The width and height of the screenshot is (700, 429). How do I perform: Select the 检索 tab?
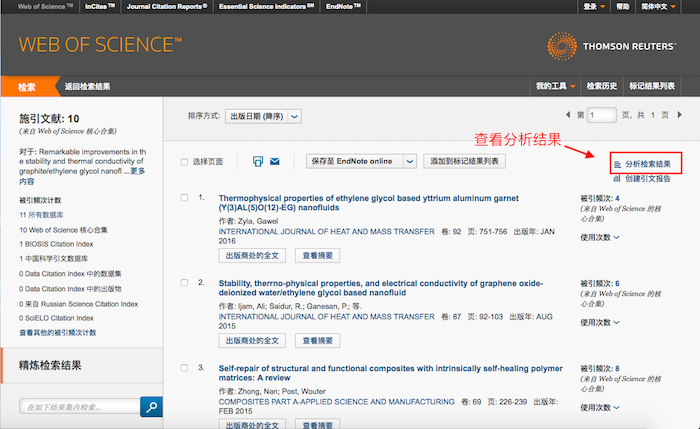[27, 87]
